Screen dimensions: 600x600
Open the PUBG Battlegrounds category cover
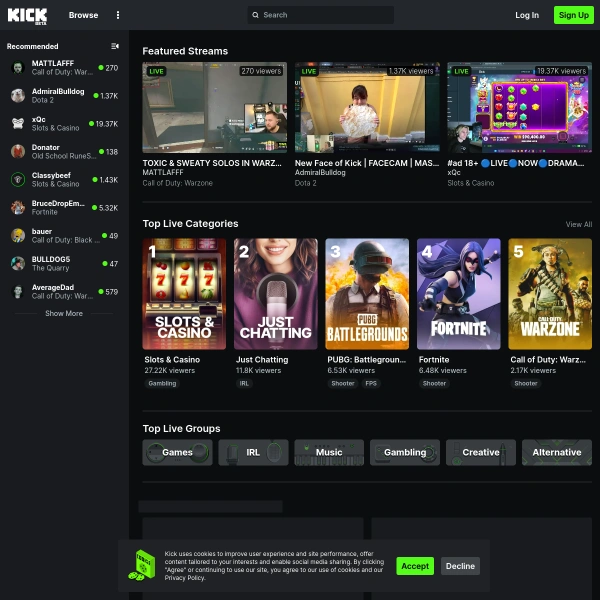coord(367,294)
